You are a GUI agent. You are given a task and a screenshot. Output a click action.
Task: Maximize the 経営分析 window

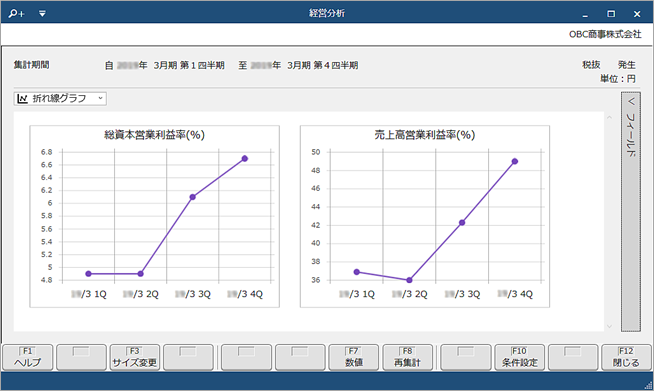[611, 14]
